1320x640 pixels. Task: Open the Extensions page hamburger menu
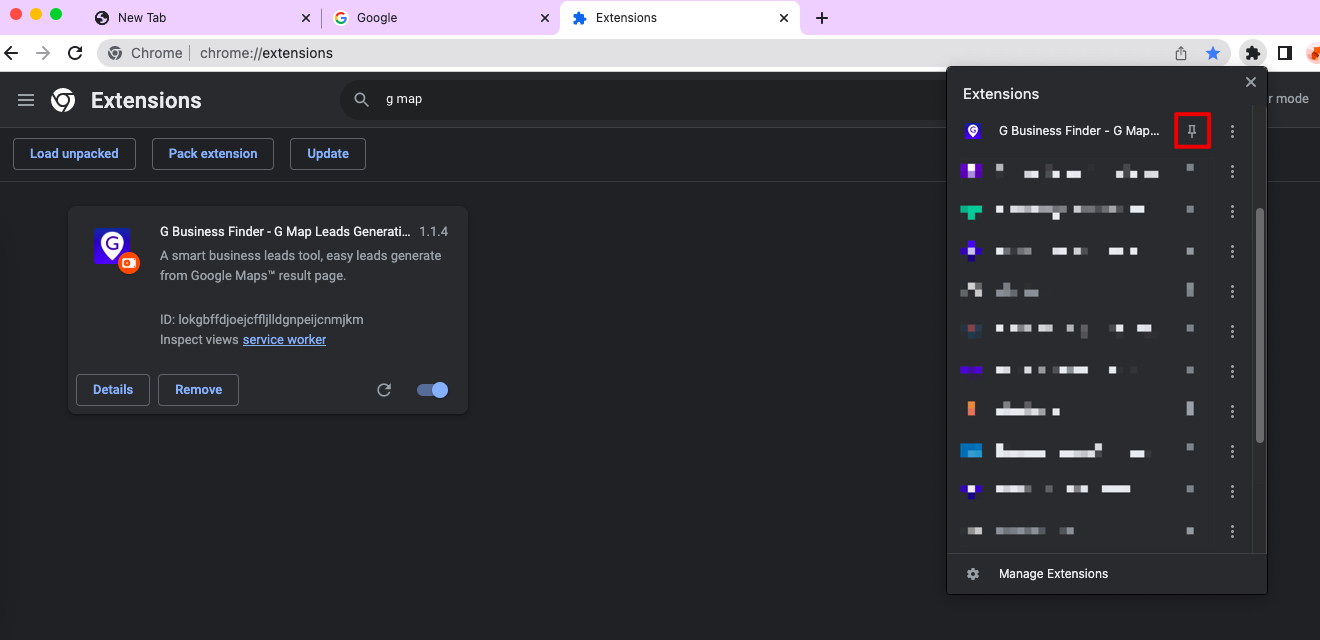pyautogui.click(x=25, y=99)
